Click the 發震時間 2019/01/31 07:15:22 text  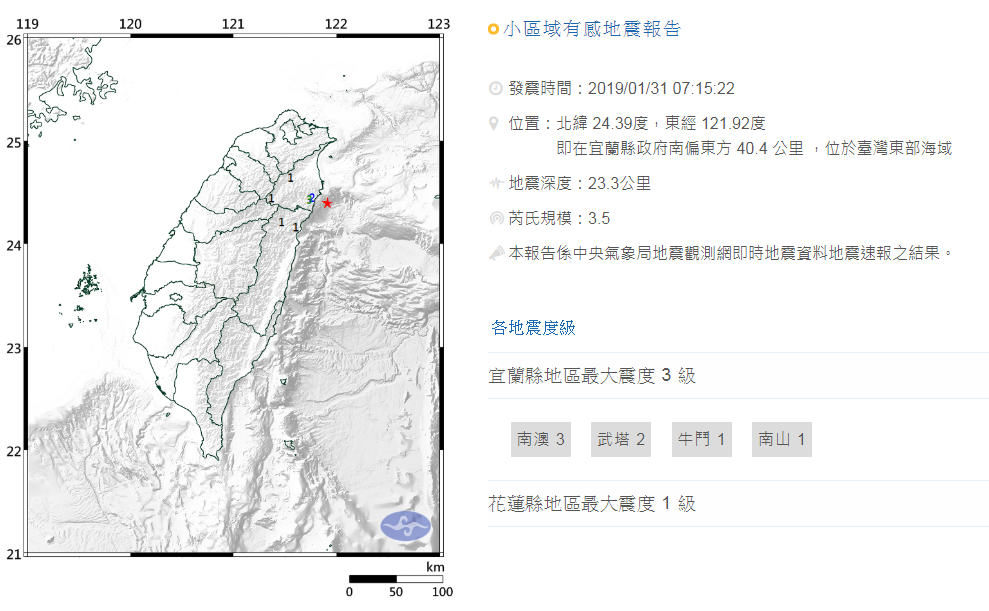[x=621, y=88]
